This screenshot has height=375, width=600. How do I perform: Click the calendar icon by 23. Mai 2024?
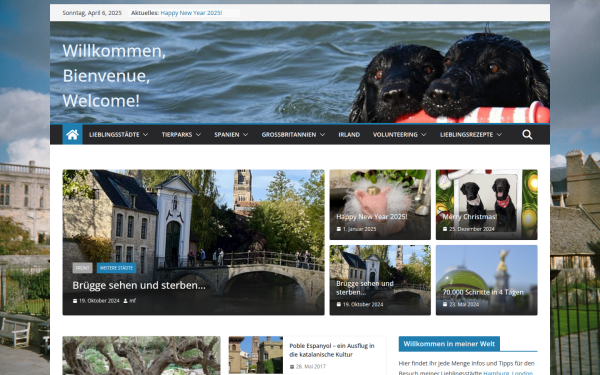pos(445,305)
